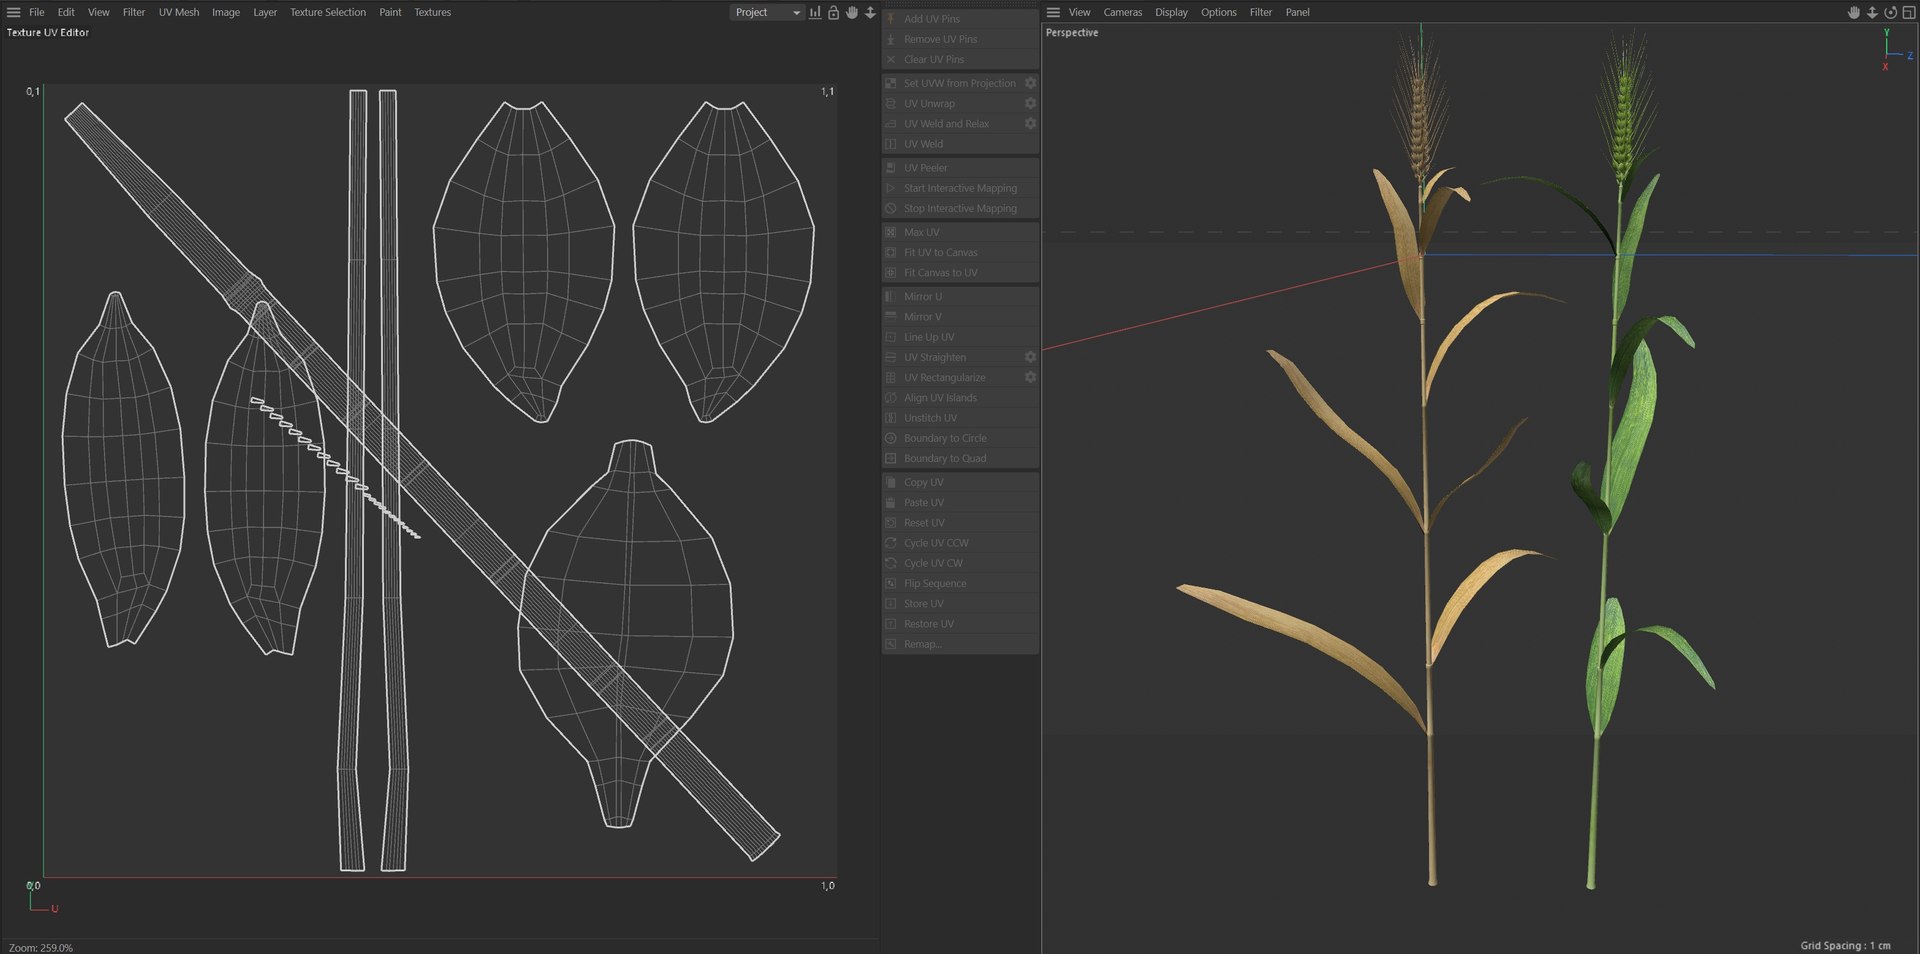
Task: Click the viewport orbit rotate icon
Action: point(1890,12)
